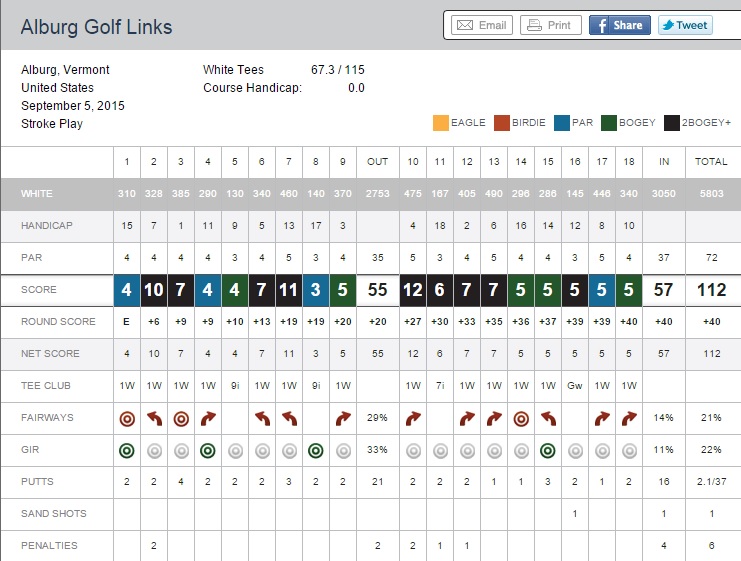This screenshot has height=561, width=741.
Task: Click the orange EAGLE legend swatch
Action: [x=440, y=123]
